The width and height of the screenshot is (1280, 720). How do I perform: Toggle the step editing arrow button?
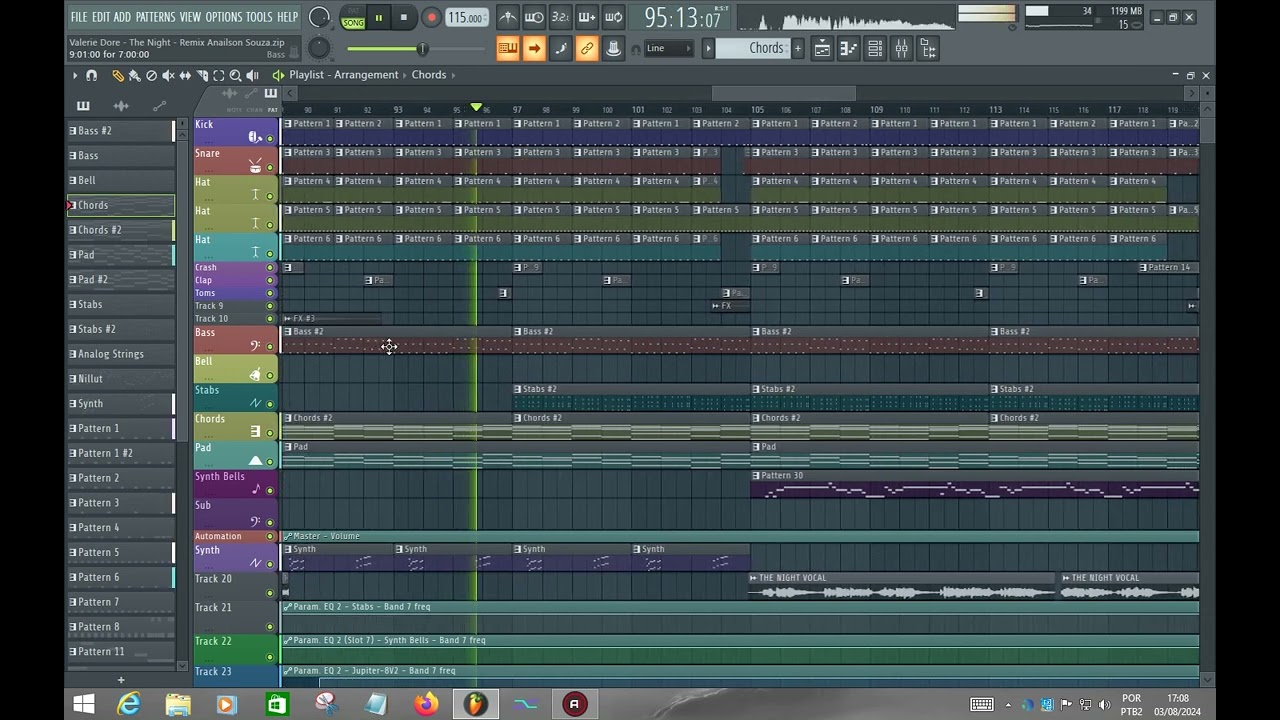coord(534,48)
